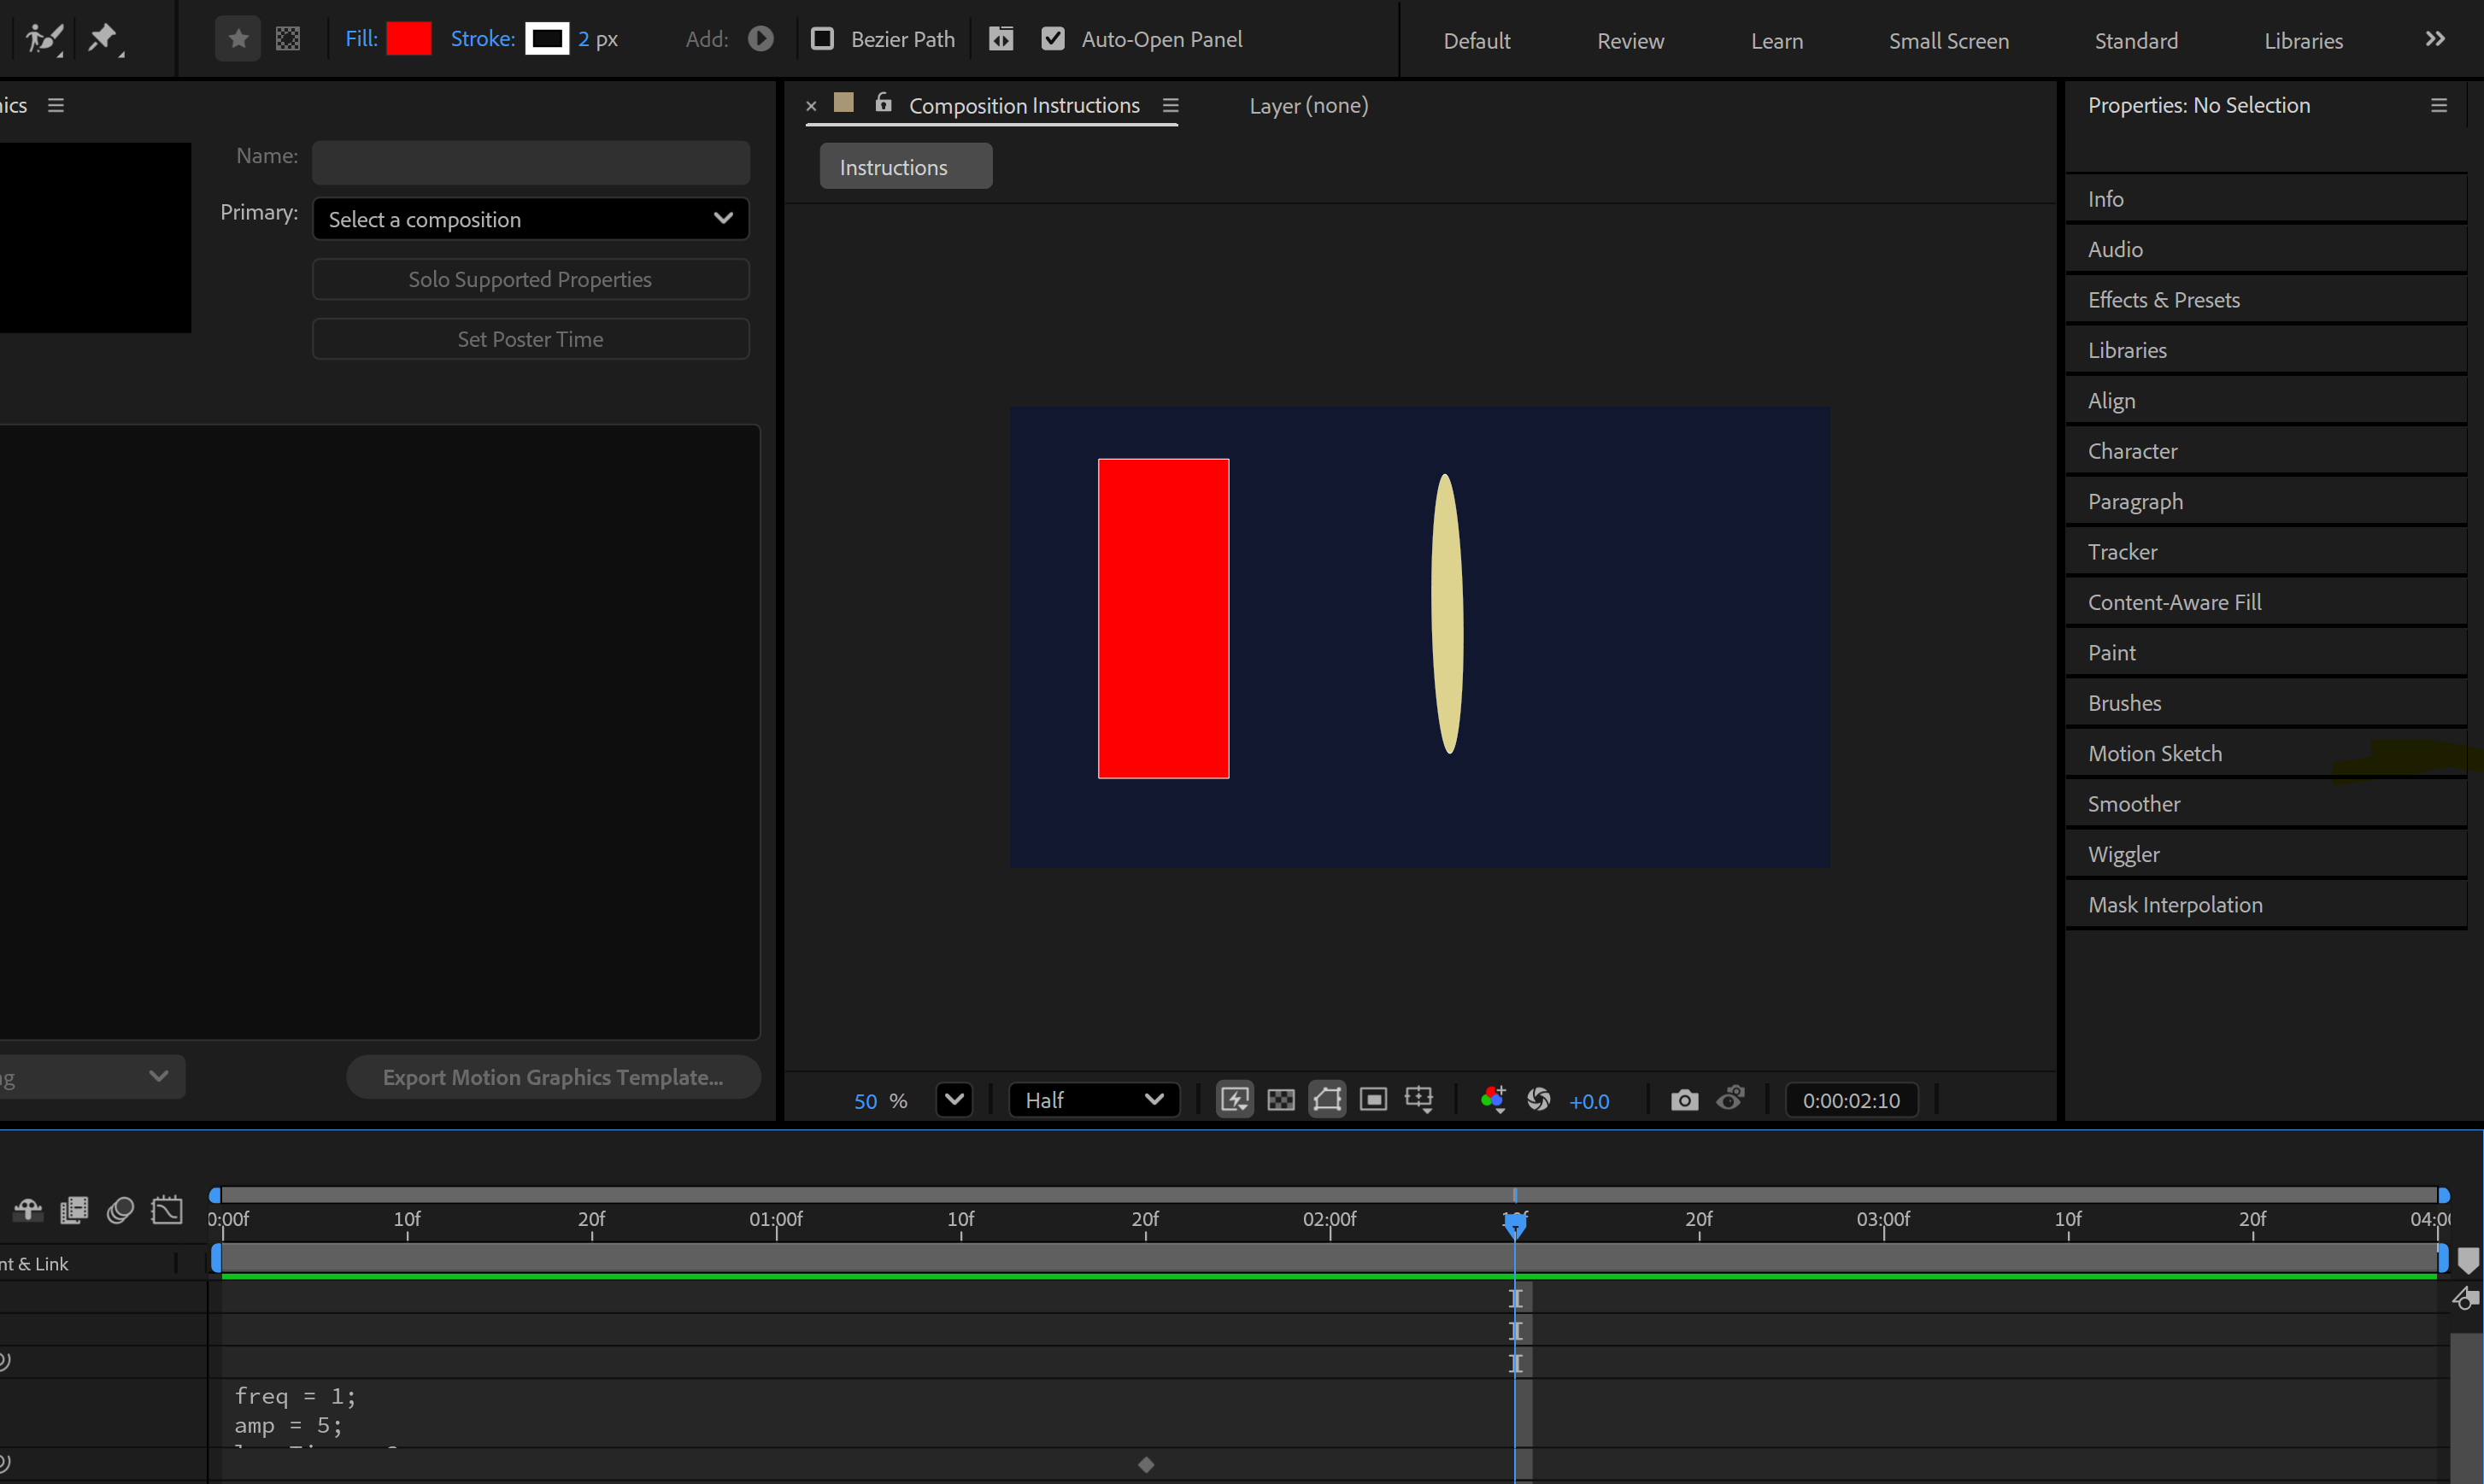Open show channel and color management icon

tap(1493, 1100)
